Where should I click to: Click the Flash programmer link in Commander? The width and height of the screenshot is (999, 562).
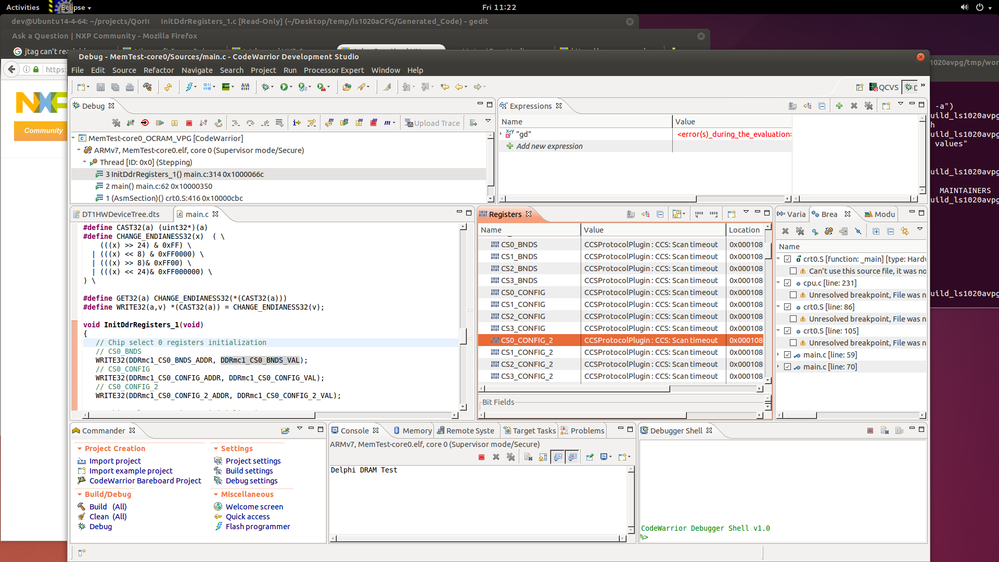coord(257,527)
